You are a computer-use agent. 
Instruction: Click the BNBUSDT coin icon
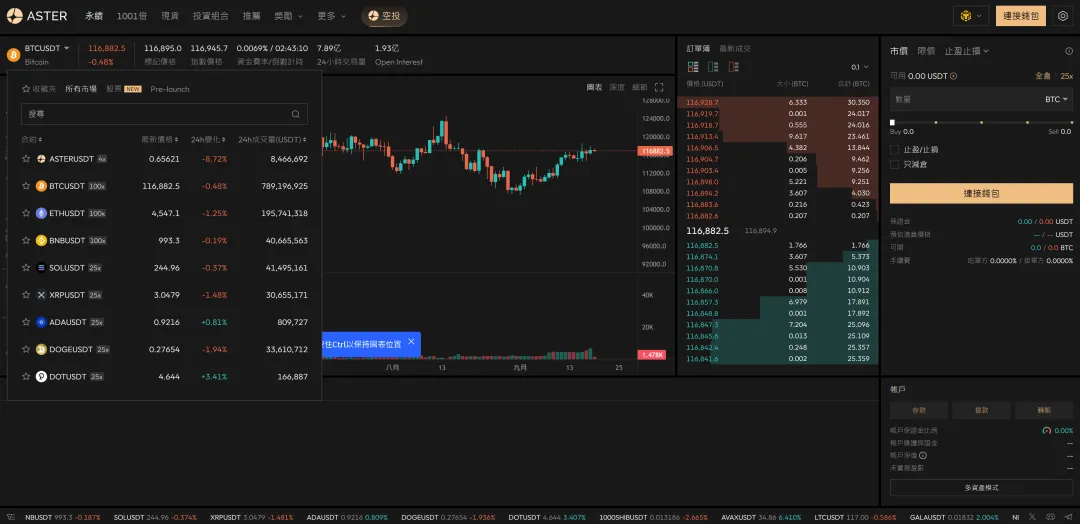(x=41, y=240)
